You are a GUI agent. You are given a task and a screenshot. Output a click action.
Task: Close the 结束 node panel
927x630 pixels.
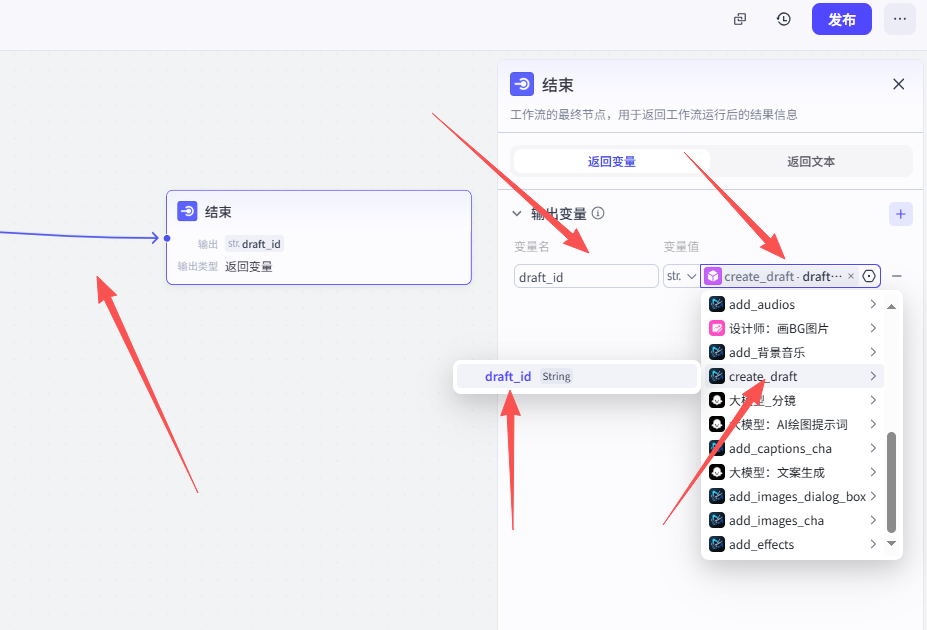(x=898, y=85)
